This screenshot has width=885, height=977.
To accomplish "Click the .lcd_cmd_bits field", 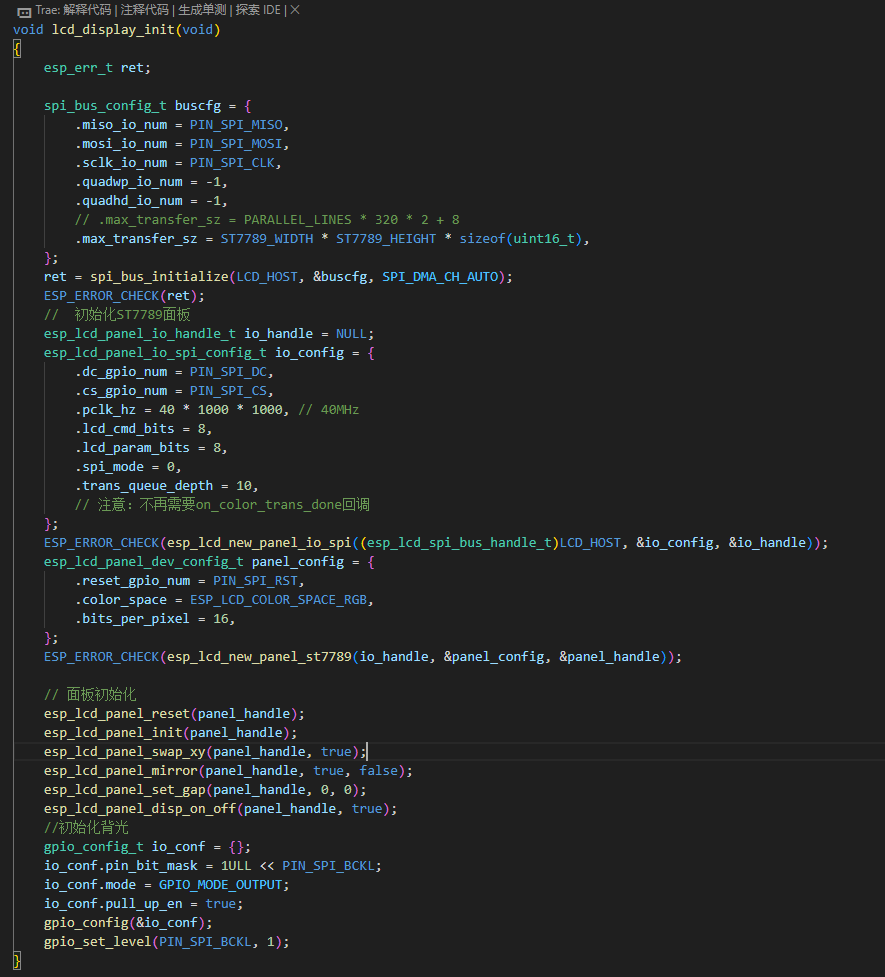I will (x=125, y=429).
